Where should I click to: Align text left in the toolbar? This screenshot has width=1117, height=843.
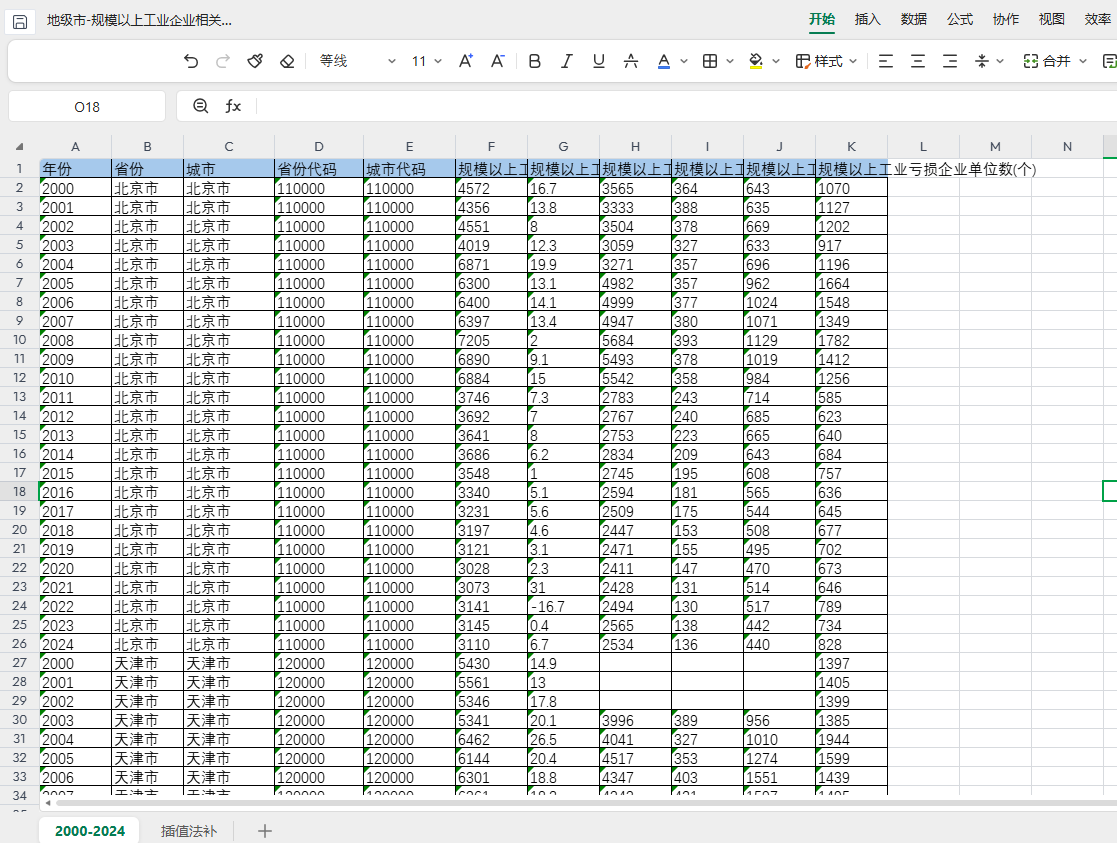click(885, 61)
